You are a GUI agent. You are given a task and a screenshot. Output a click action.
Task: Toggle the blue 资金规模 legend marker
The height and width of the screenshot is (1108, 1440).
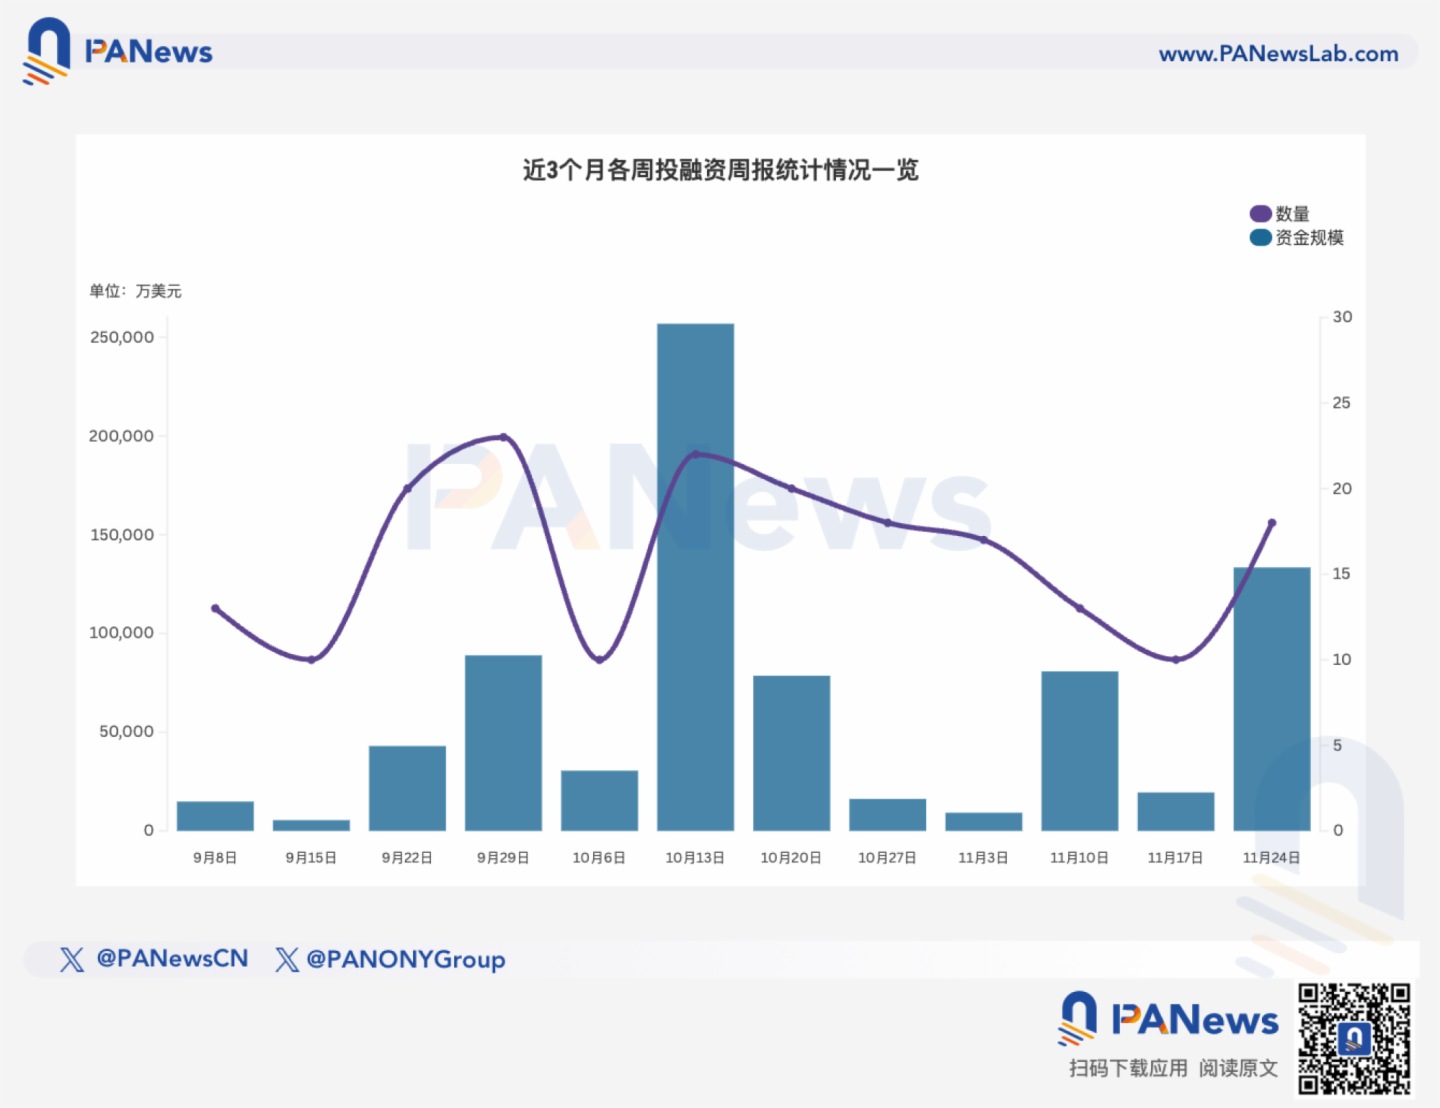[x=1260, y=238]
